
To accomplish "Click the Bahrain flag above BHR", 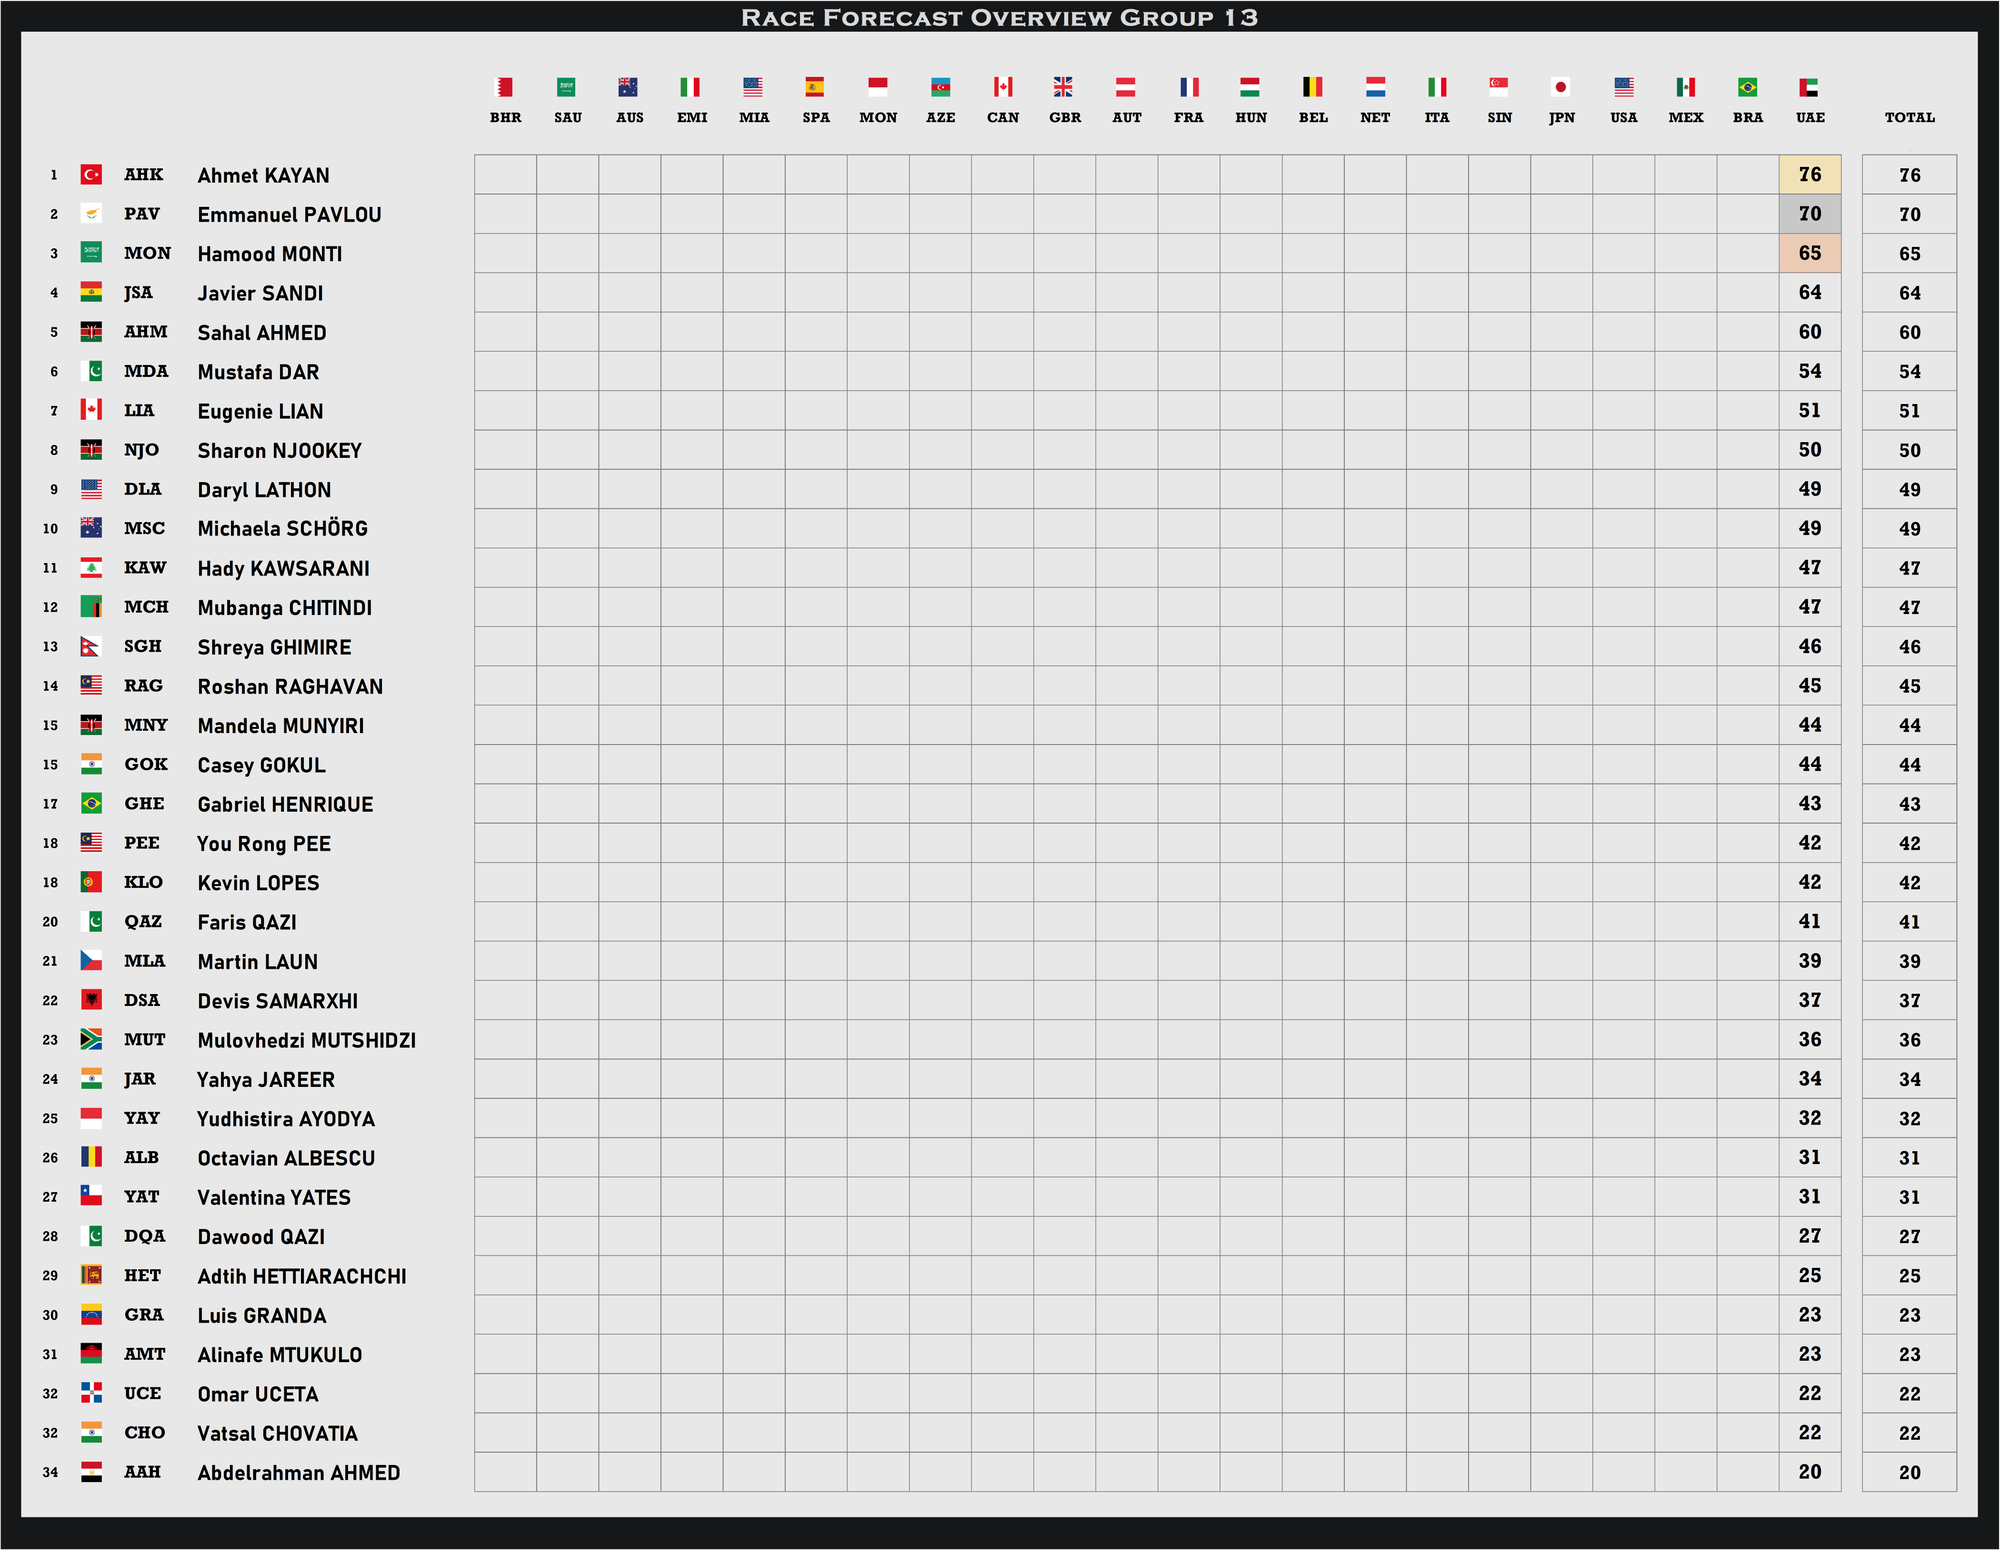I will click(505, 87).
